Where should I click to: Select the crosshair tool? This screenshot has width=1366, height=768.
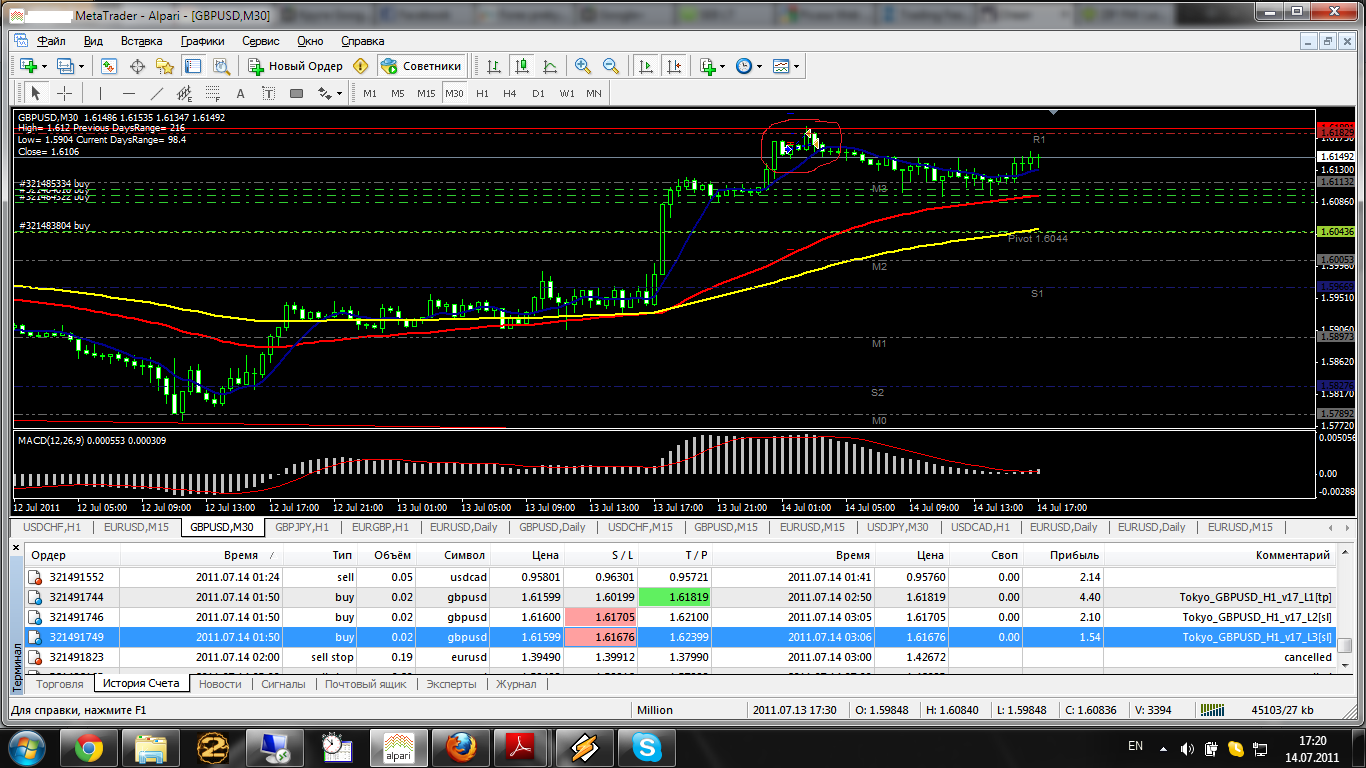coord(64,93)
